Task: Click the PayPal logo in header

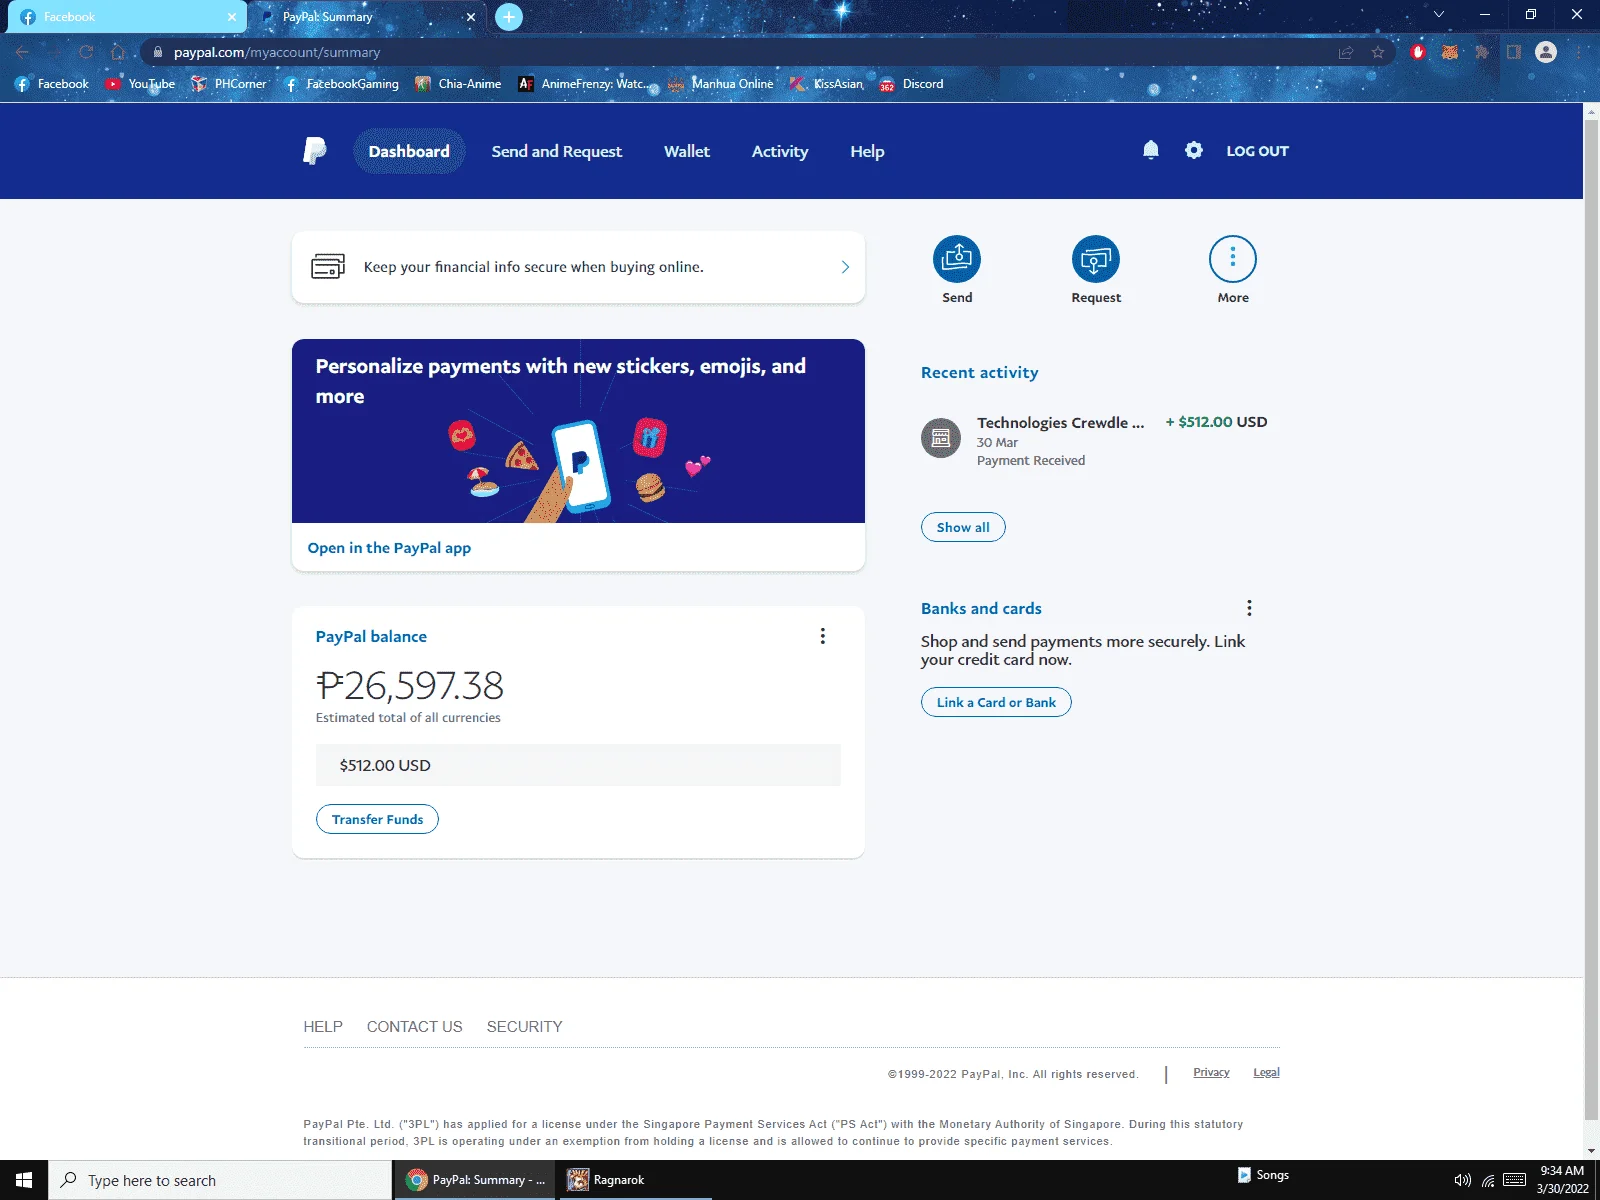Action: tap(315, 151)
